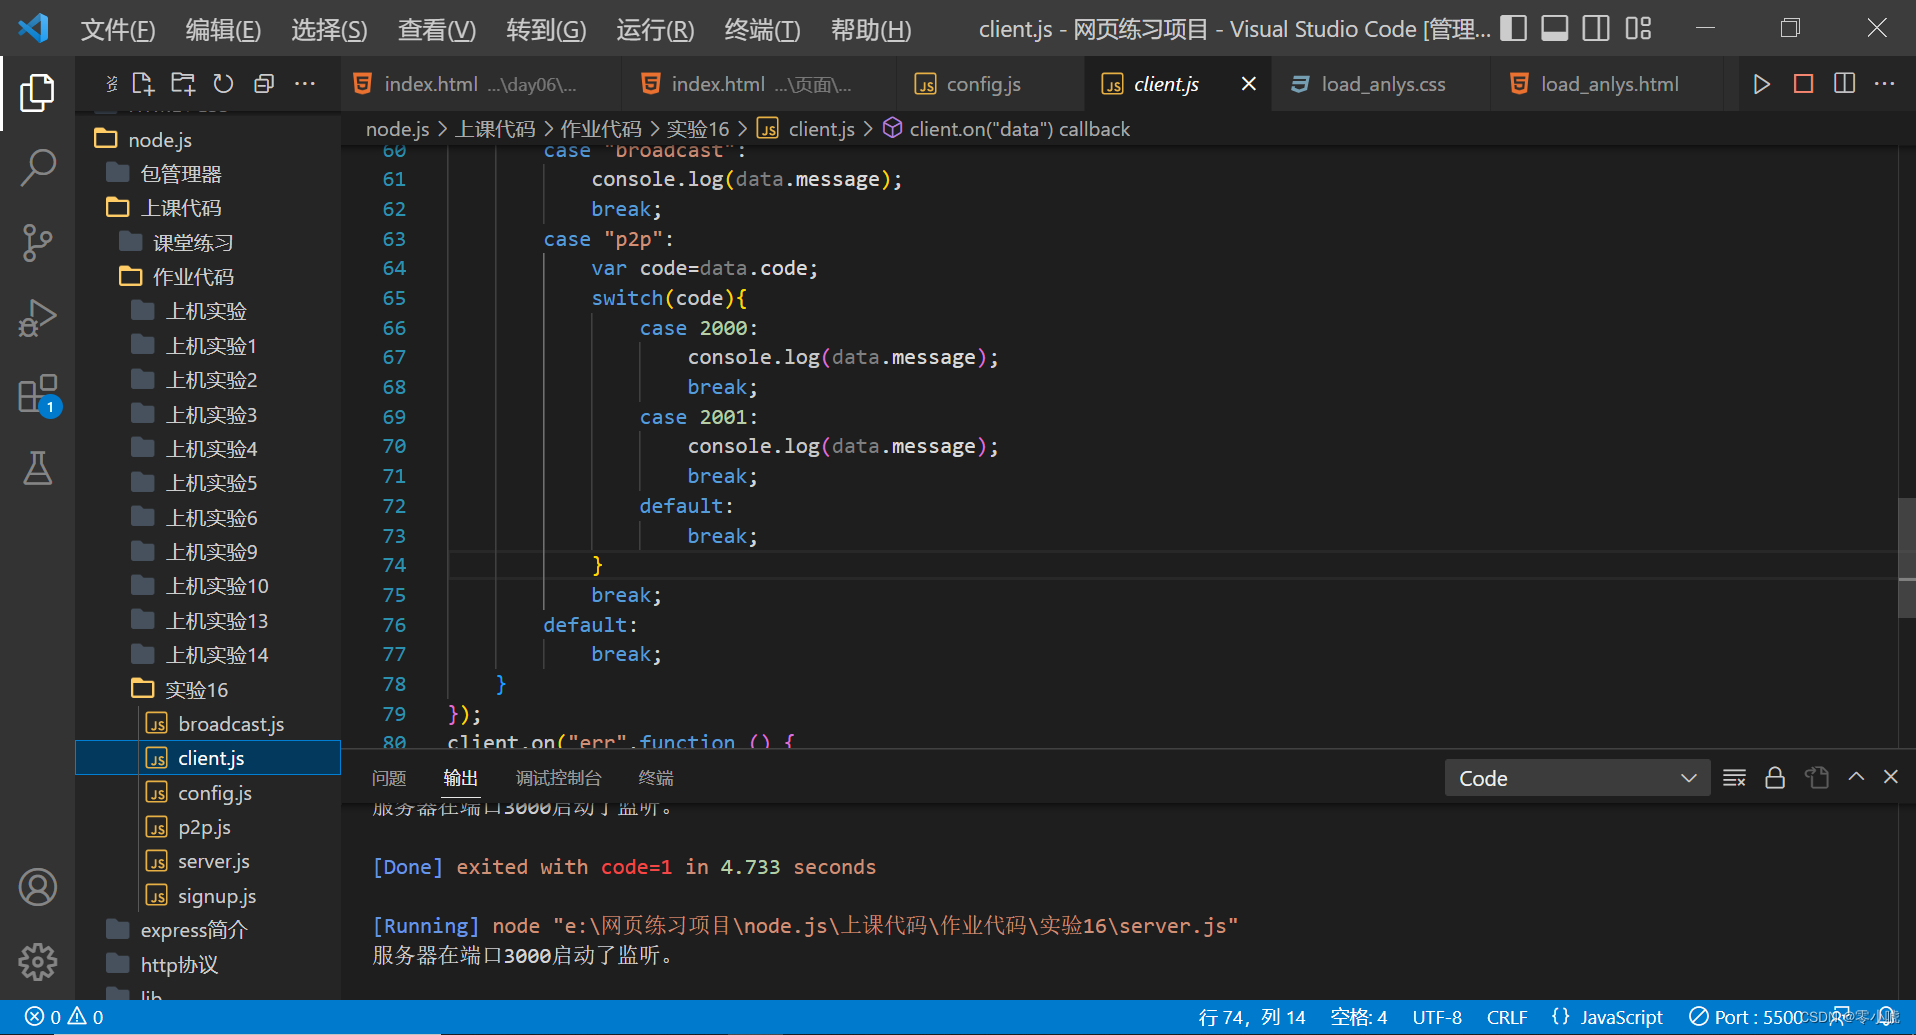Create a new file in Explorer
This screenshot has width=1916, height=1035.
(x=143, y=83)
